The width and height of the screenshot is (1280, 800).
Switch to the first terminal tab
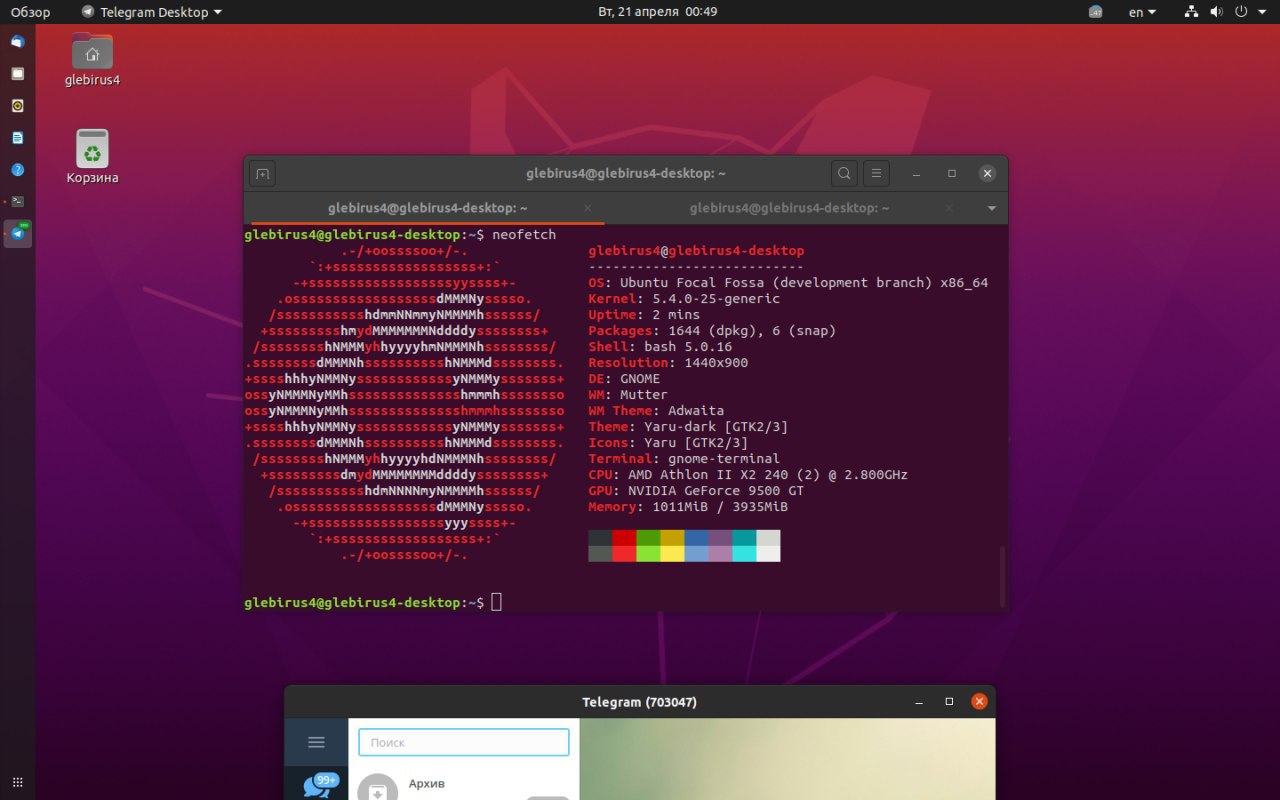(x=428, y=208)
